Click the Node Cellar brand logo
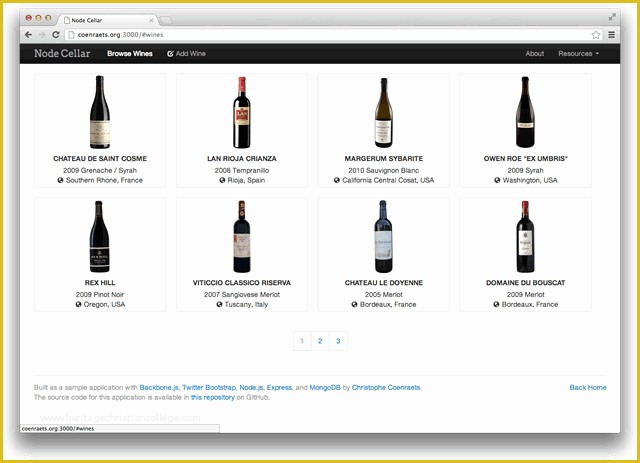 (x=62, y=53)
